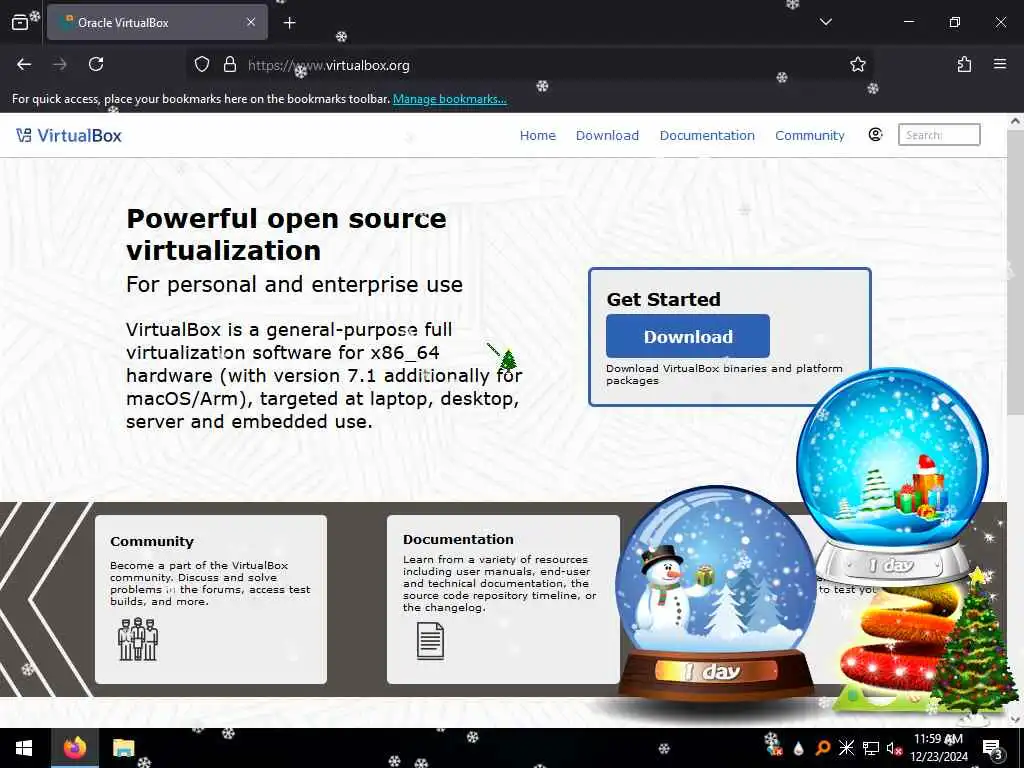The image size is (1024, 768).
Task: Open the Community navigation item
Action: pyautogui.click(x=810, y=135)
